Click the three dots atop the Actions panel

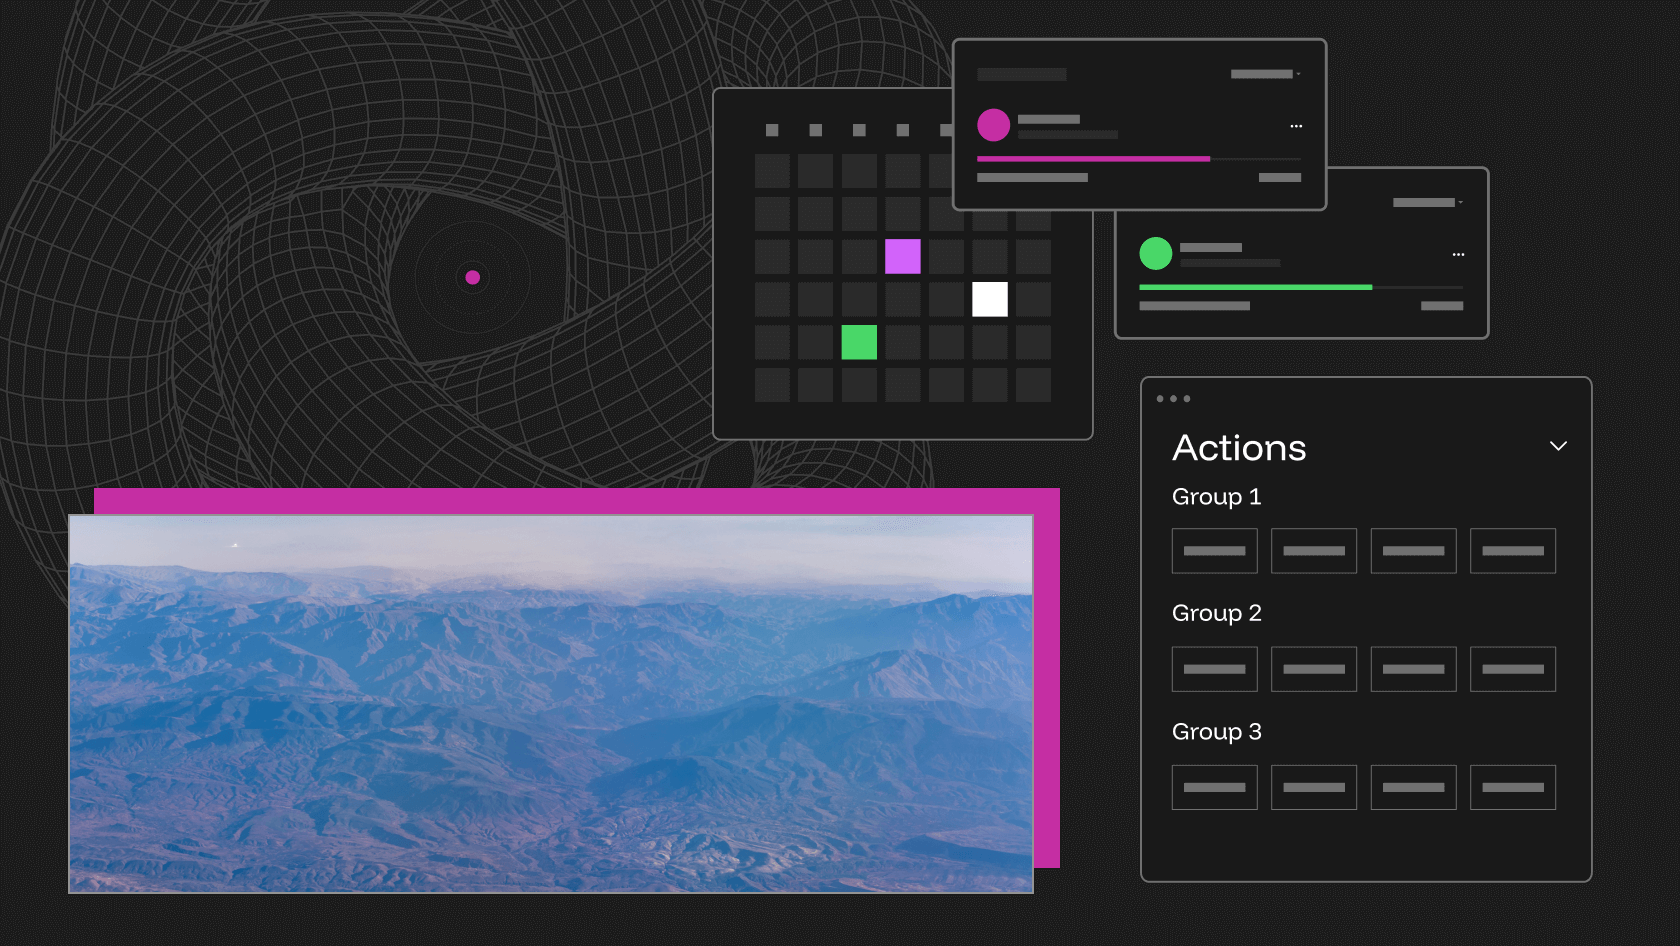(x=1173, y=399)
